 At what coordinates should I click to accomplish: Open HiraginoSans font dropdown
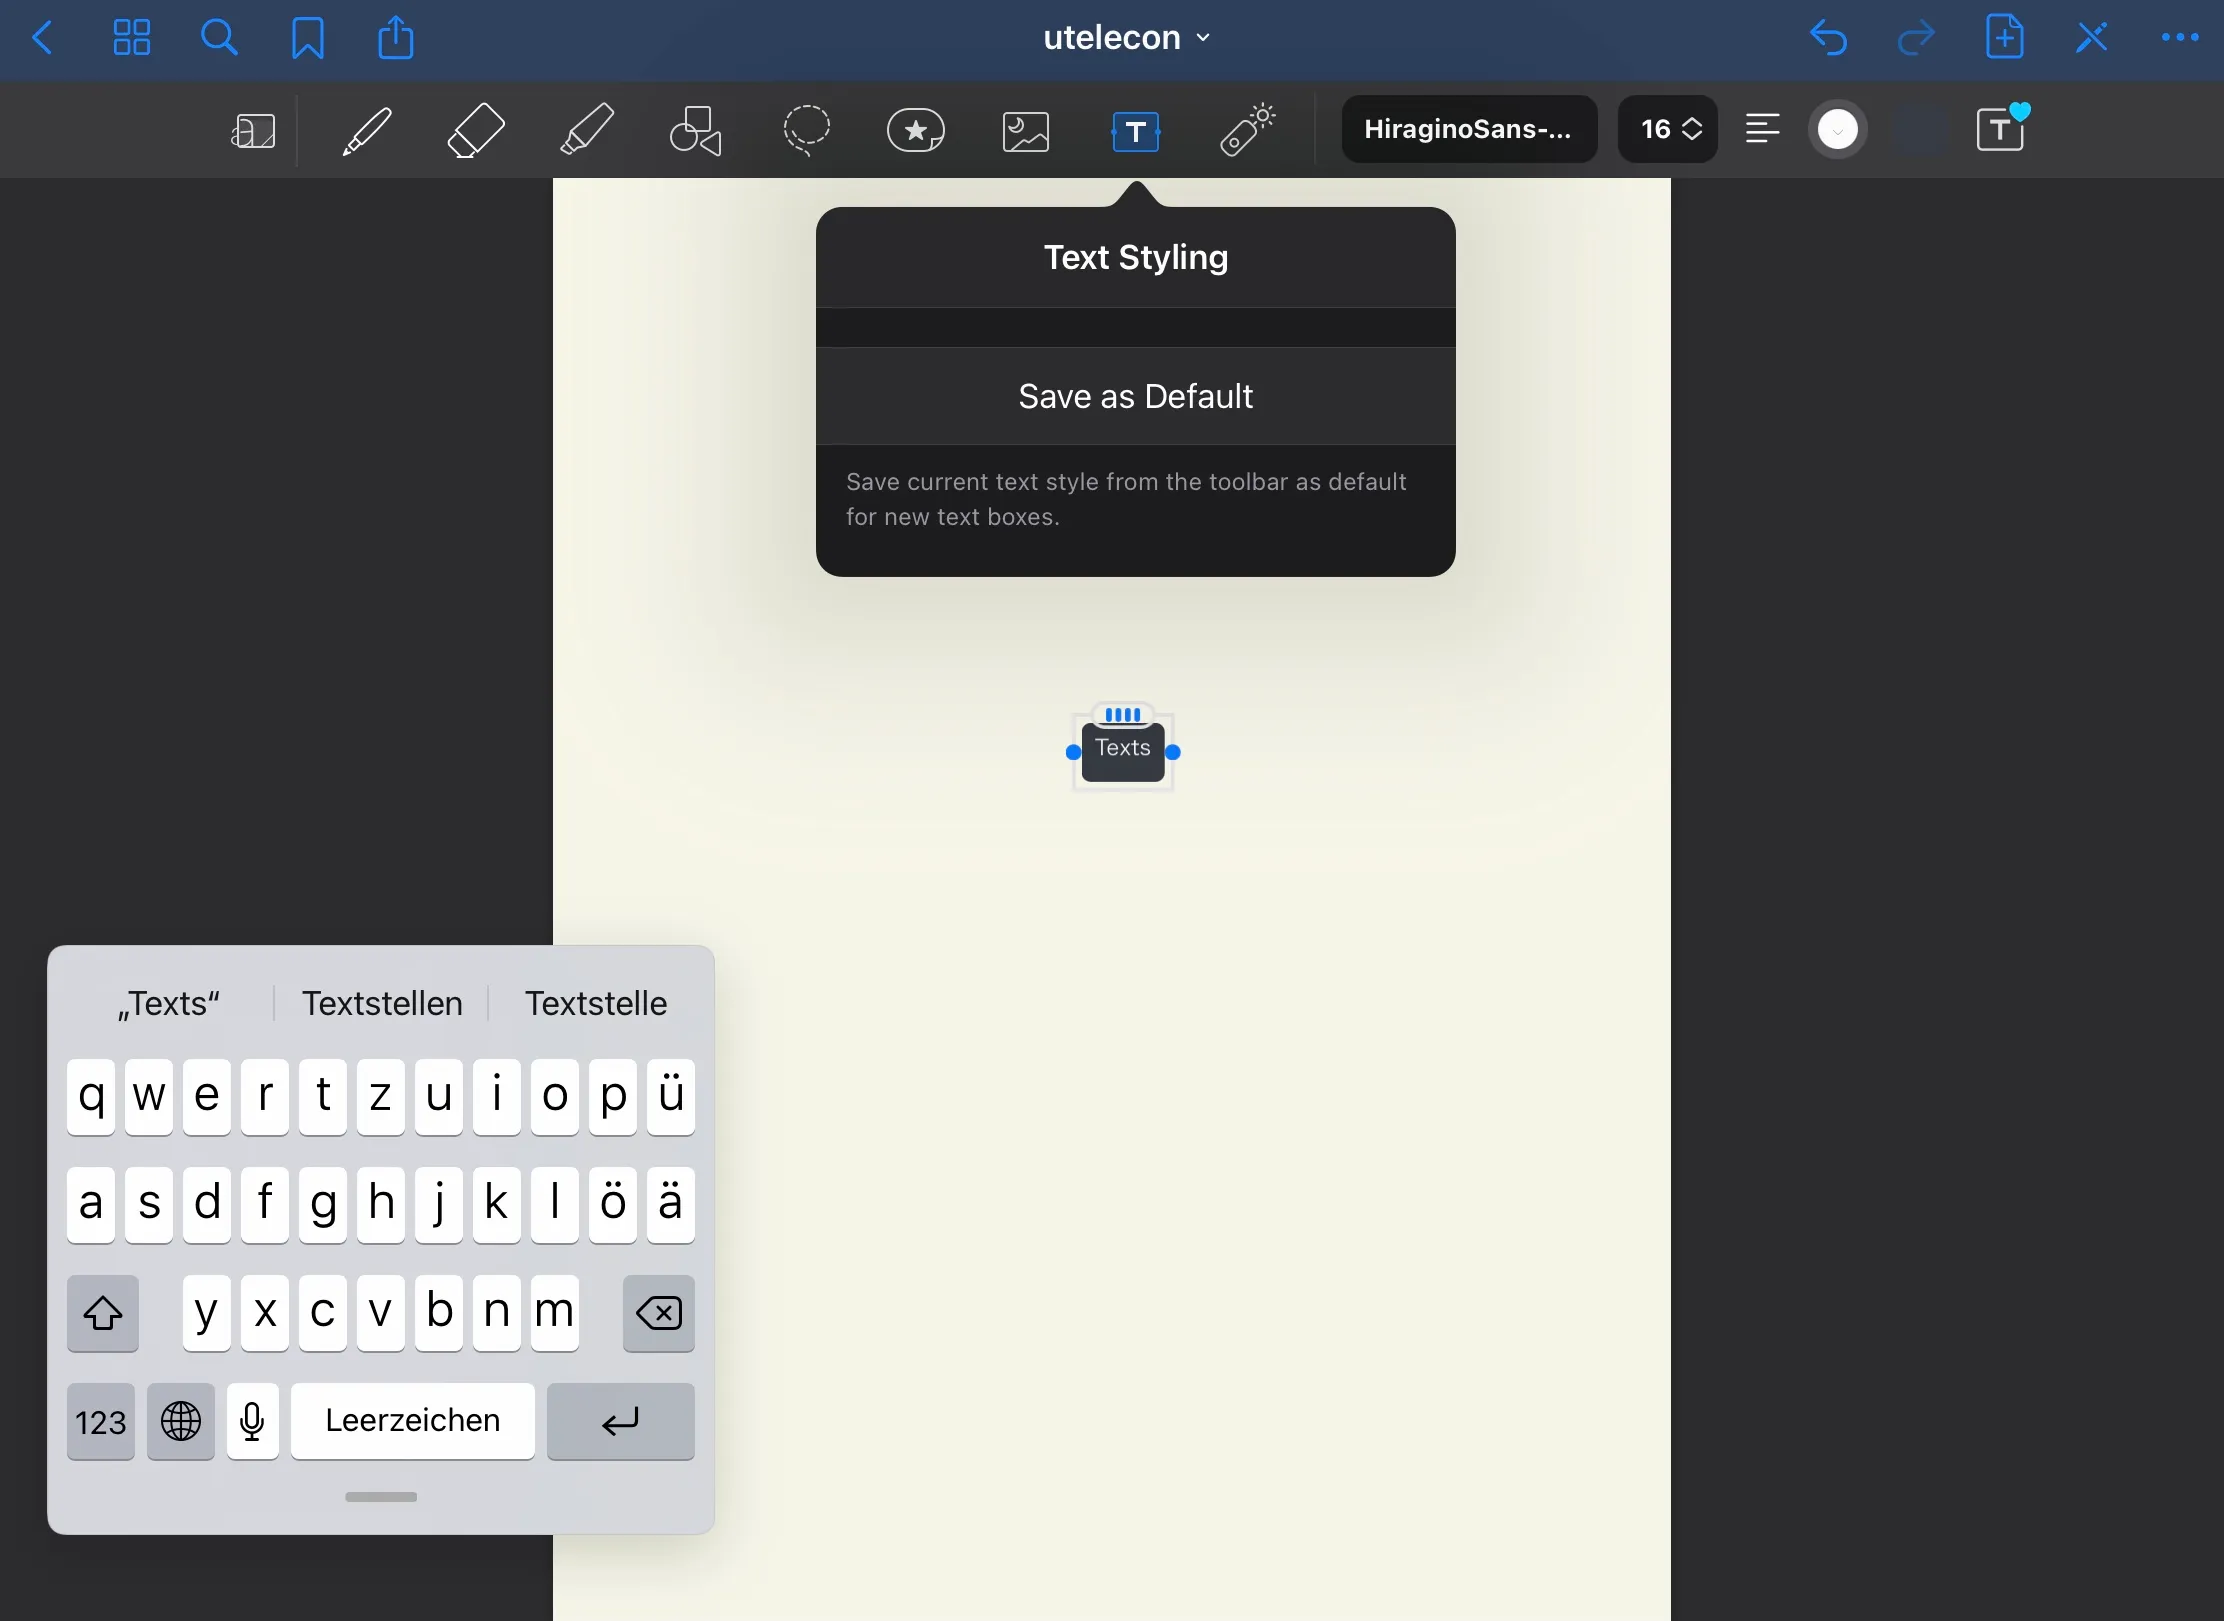[x=1468, y=129]
